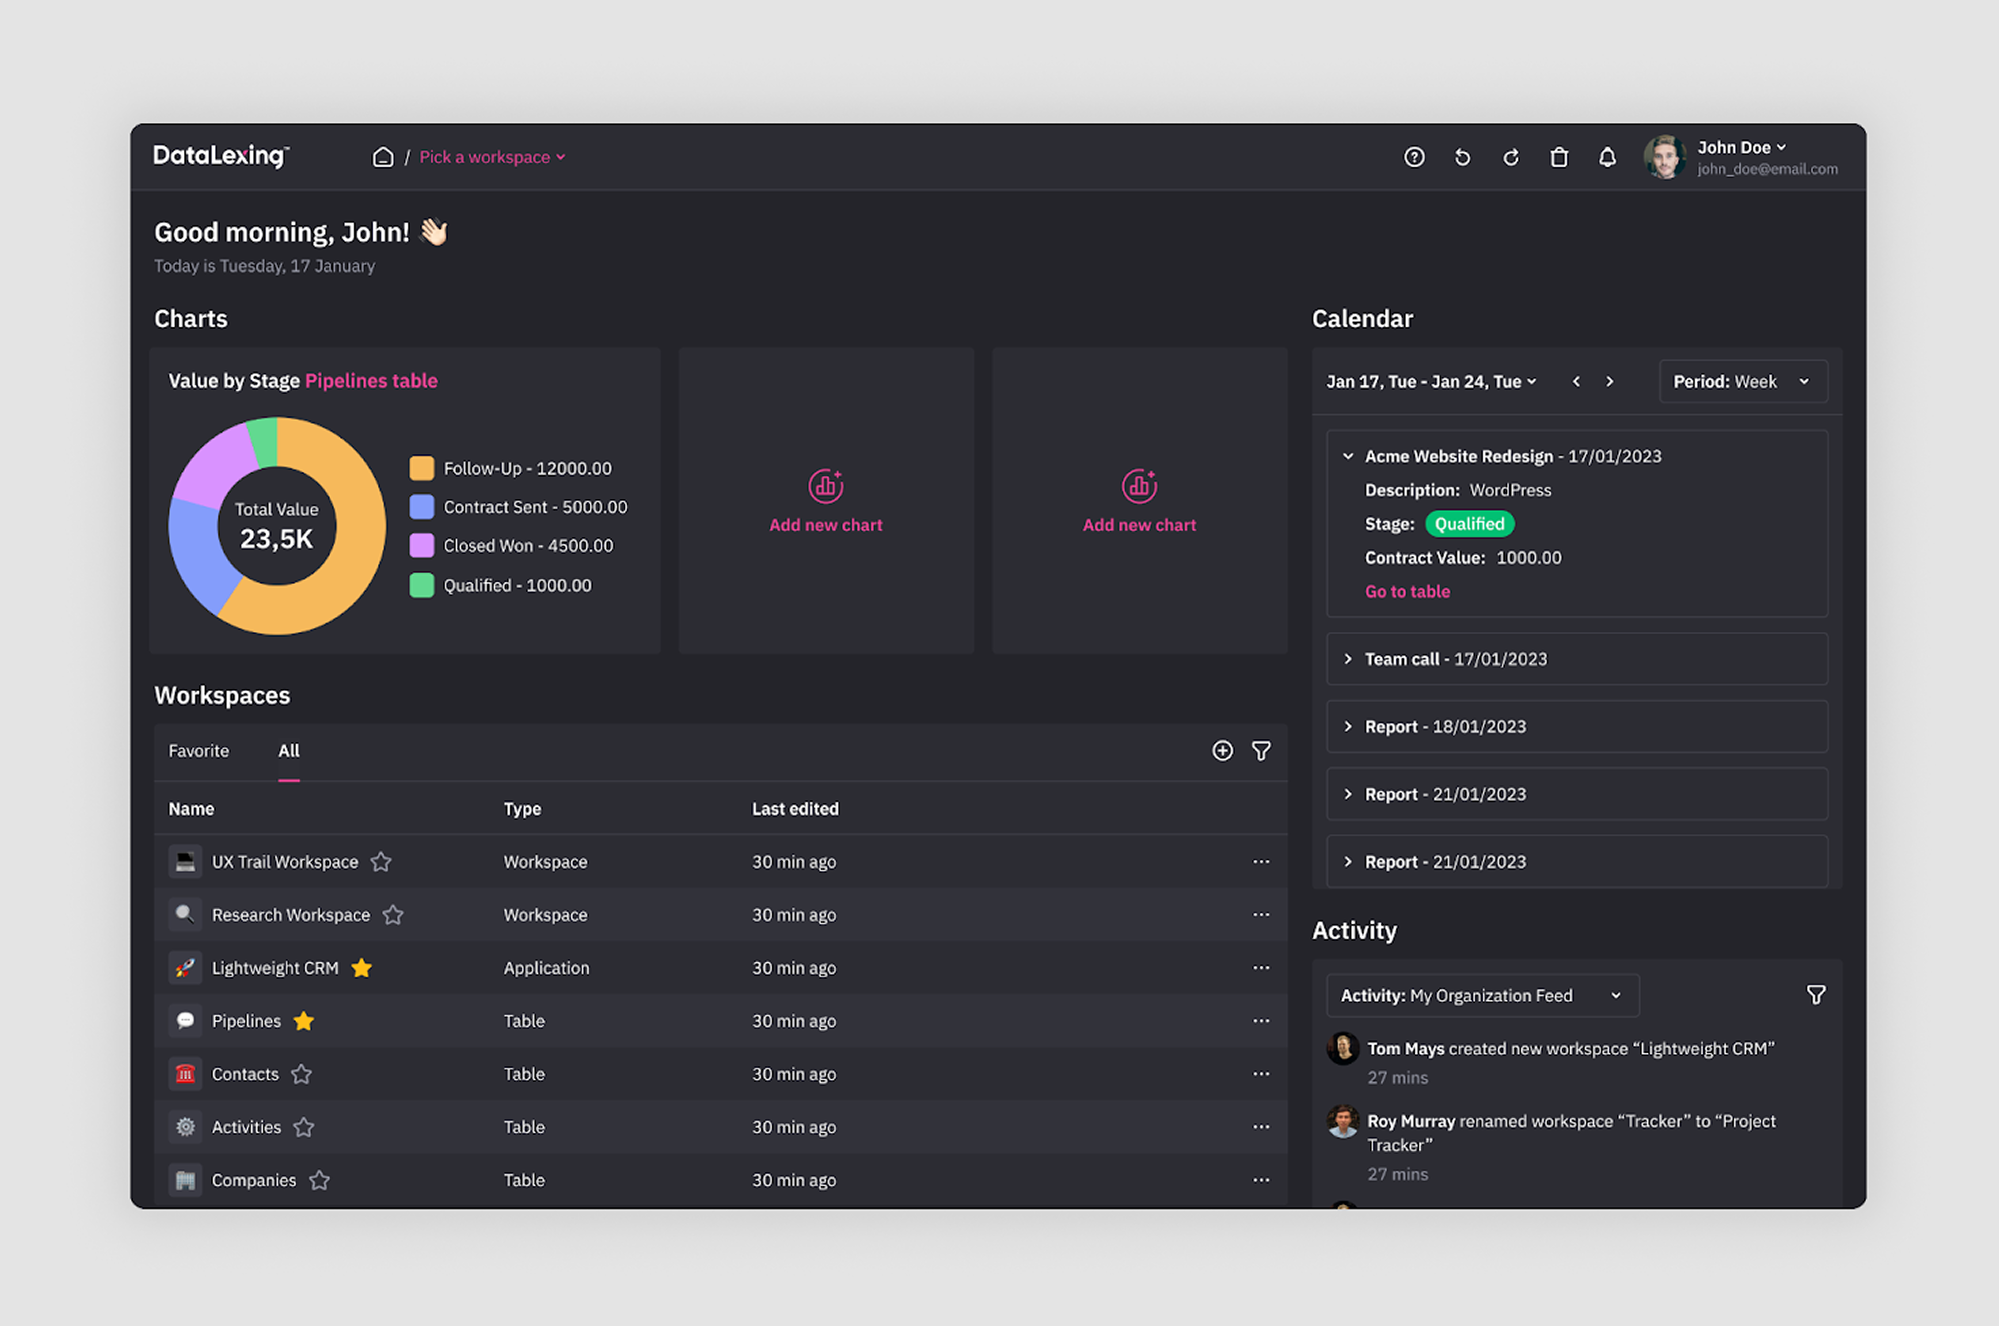Open the Pick a workspace dropdown

[x=492, y=157]
